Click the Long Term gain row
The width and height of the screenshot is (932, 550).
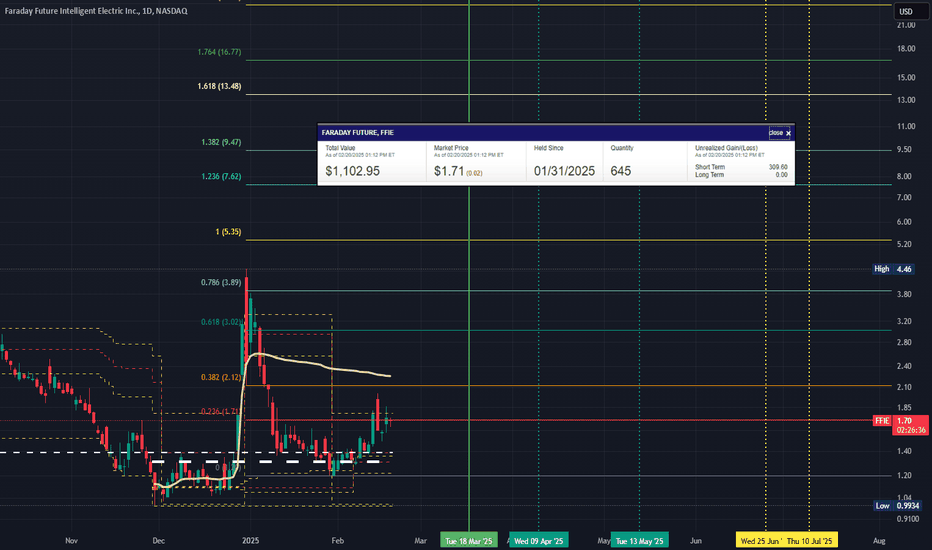(x=741, y=175)
